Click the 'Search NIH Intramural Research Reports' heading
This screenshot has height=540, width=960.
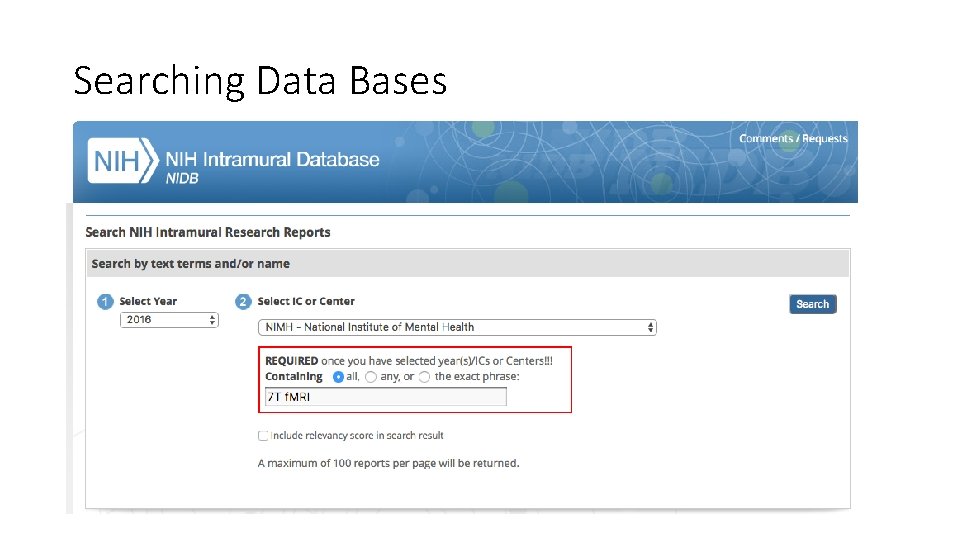click(208, 233)
